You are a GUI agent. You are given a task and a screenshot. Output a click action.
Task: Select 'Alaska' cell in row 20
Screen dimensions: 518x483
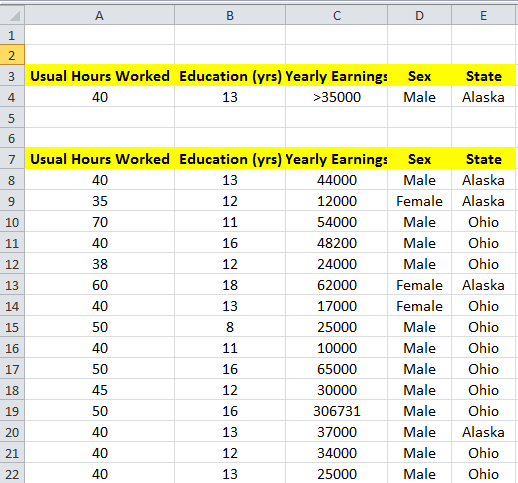[483, 432]
